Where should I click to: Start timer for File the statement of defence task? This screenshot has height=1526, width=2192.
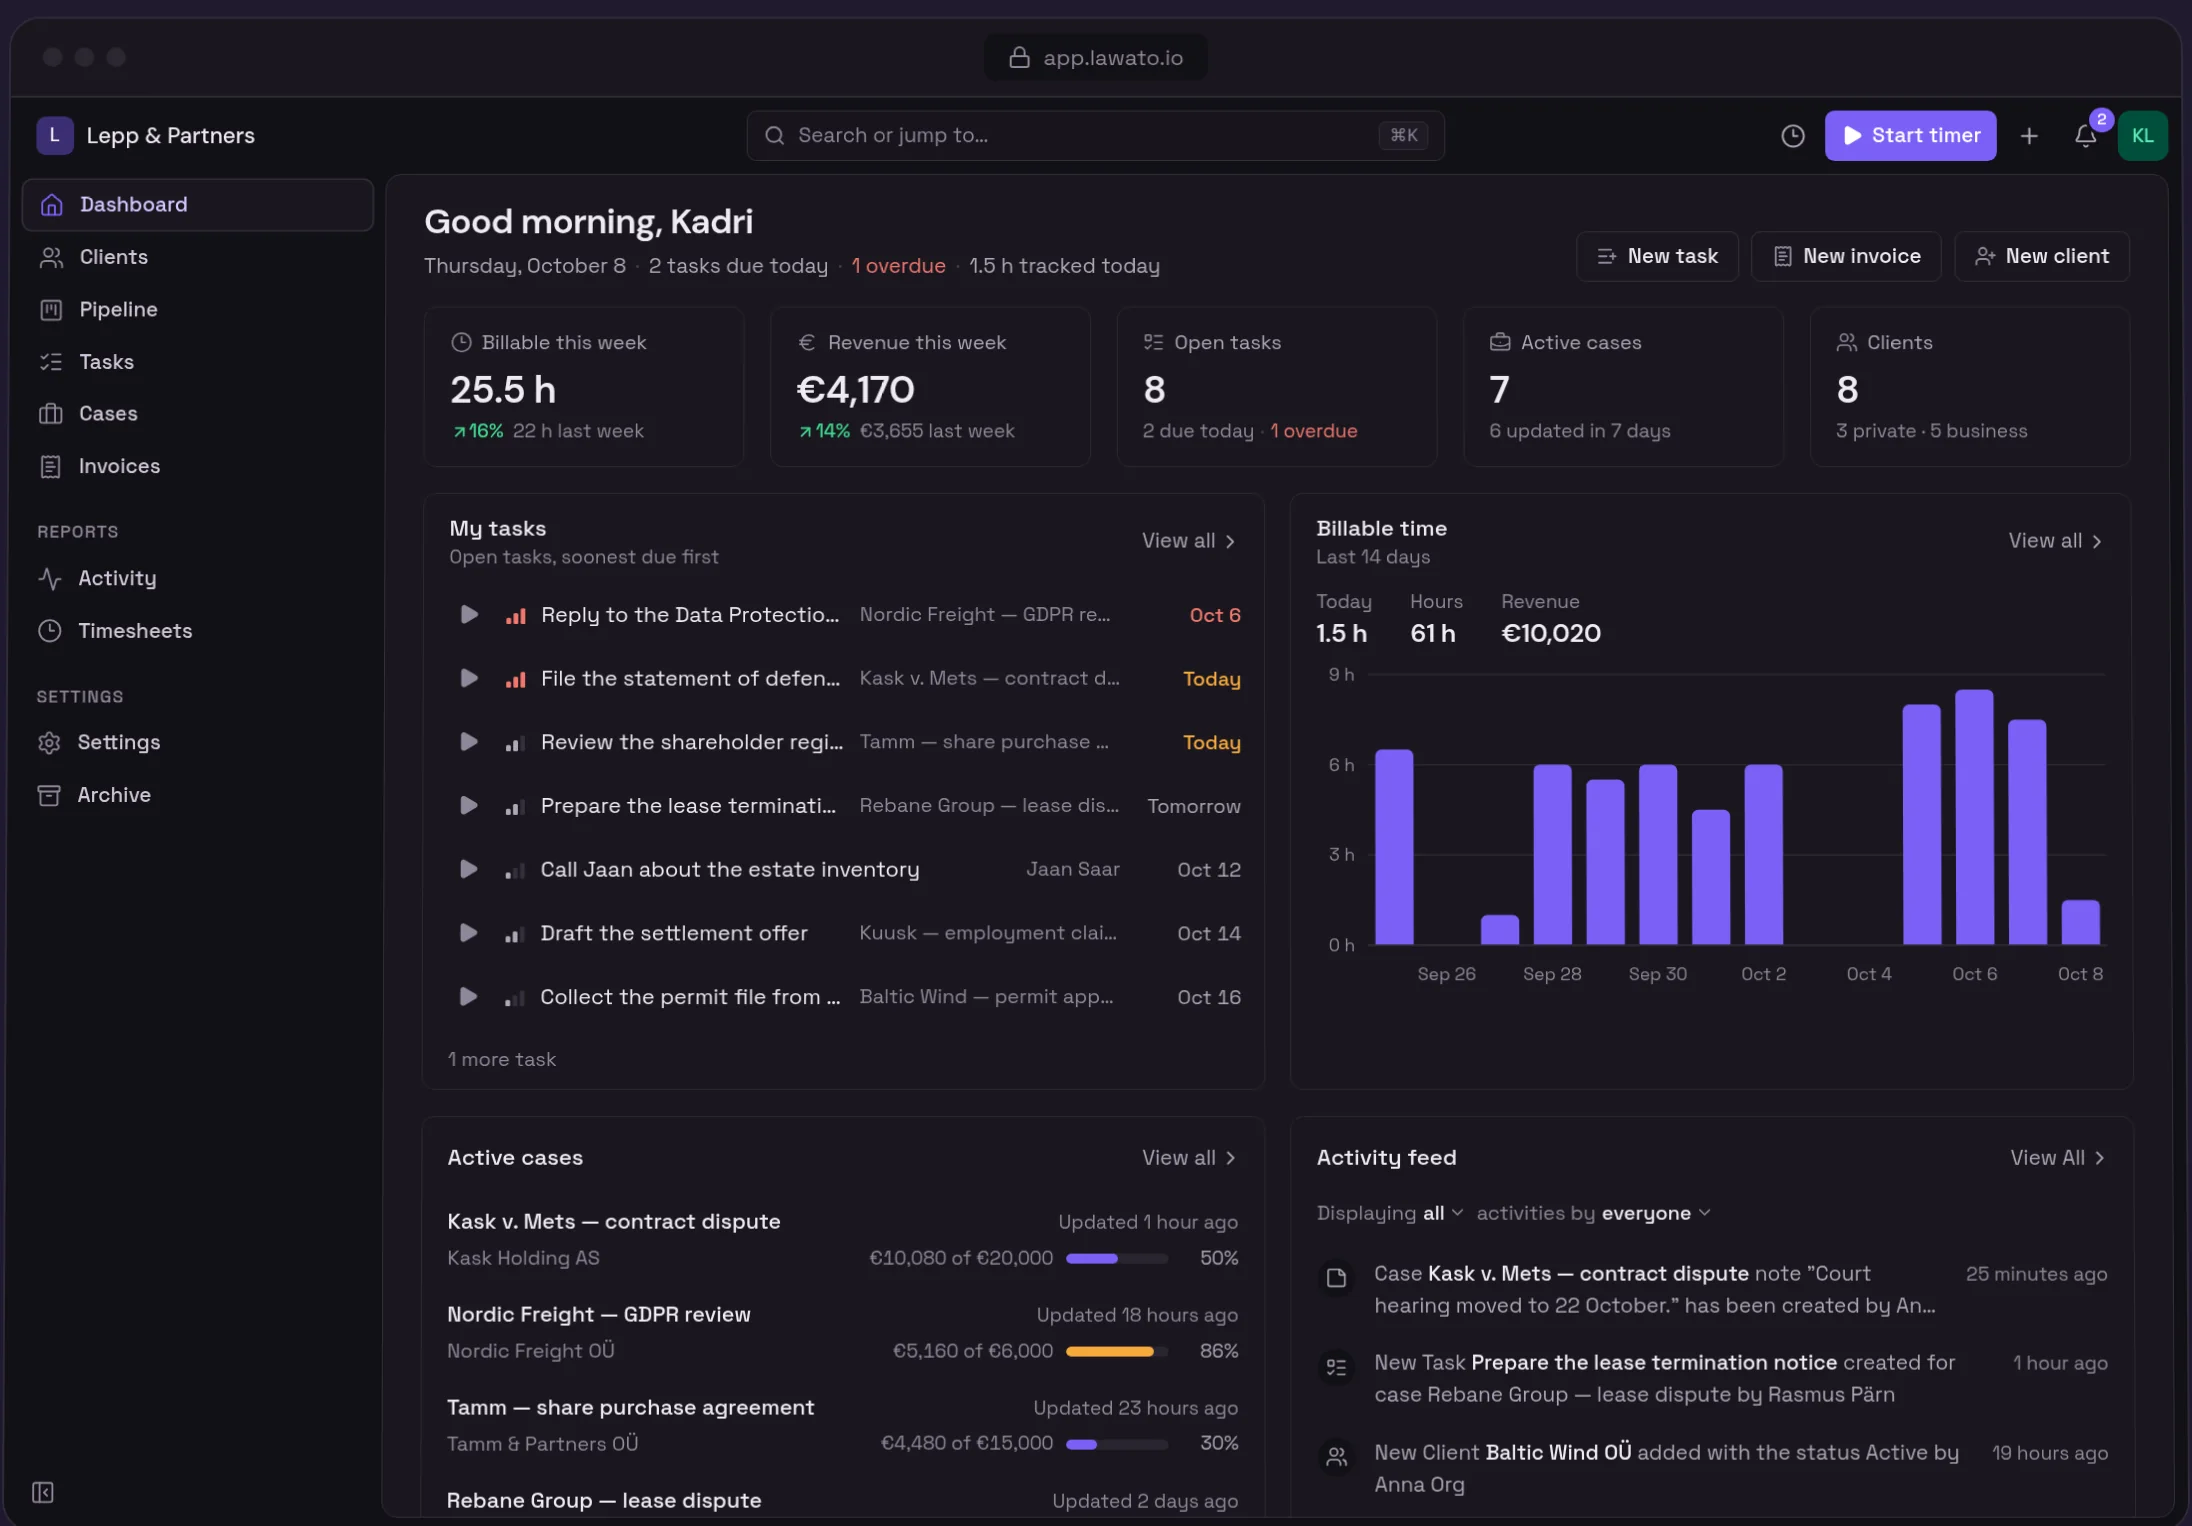(x=468, y=678)
